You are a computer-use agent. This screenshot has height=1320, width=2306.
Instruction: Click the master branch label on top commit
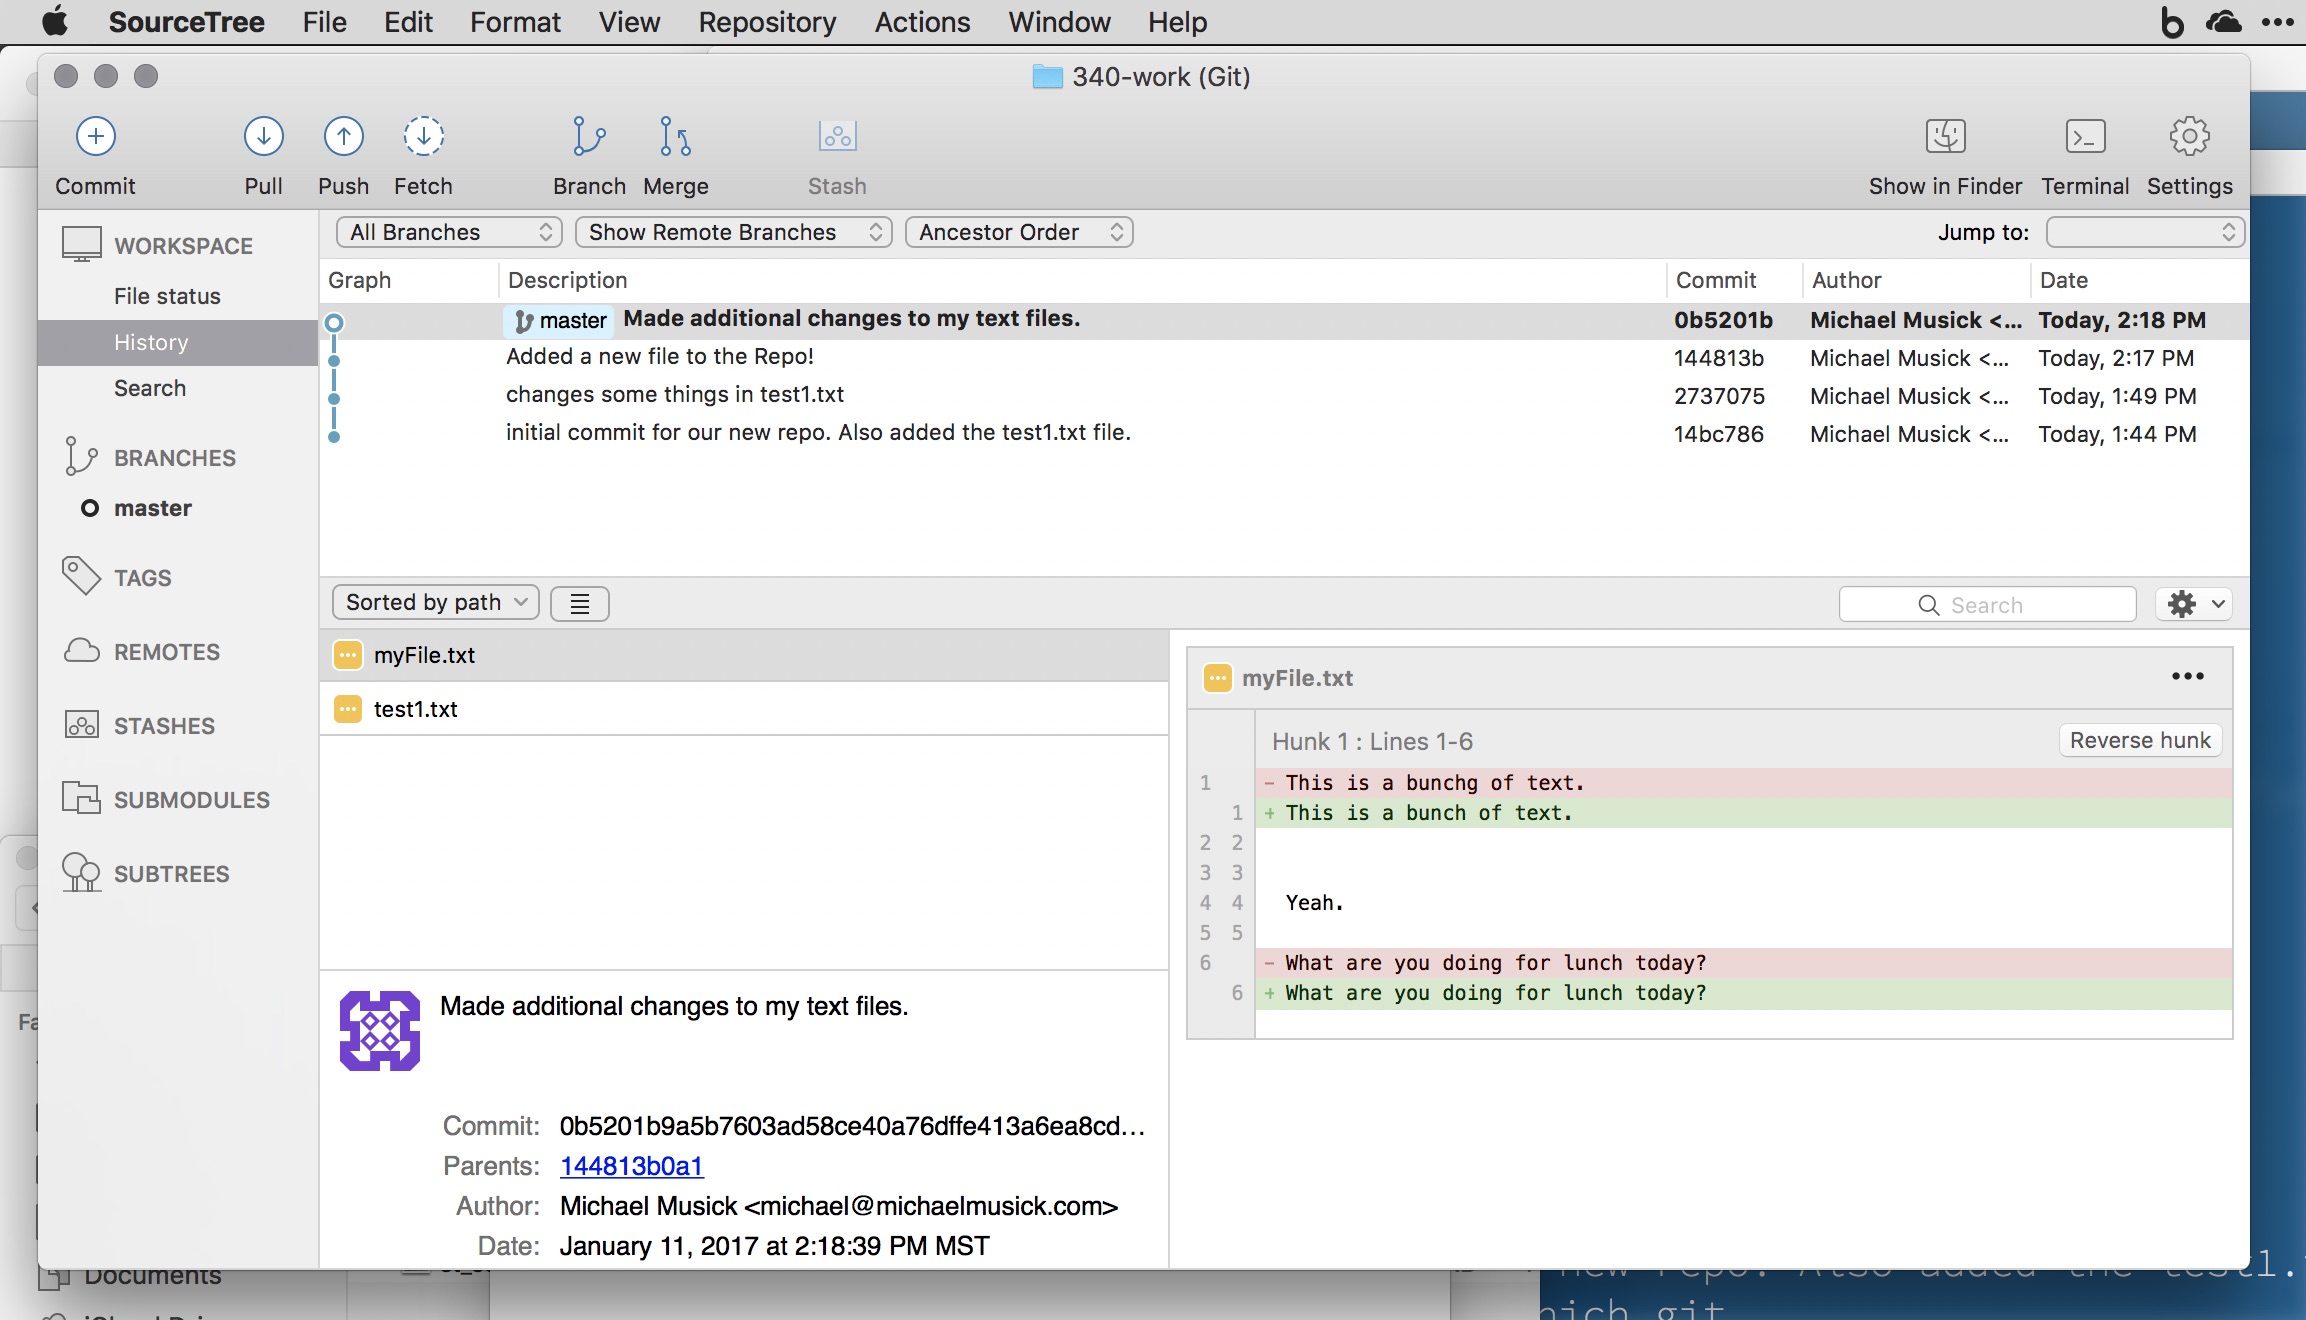tap(561, 320)
